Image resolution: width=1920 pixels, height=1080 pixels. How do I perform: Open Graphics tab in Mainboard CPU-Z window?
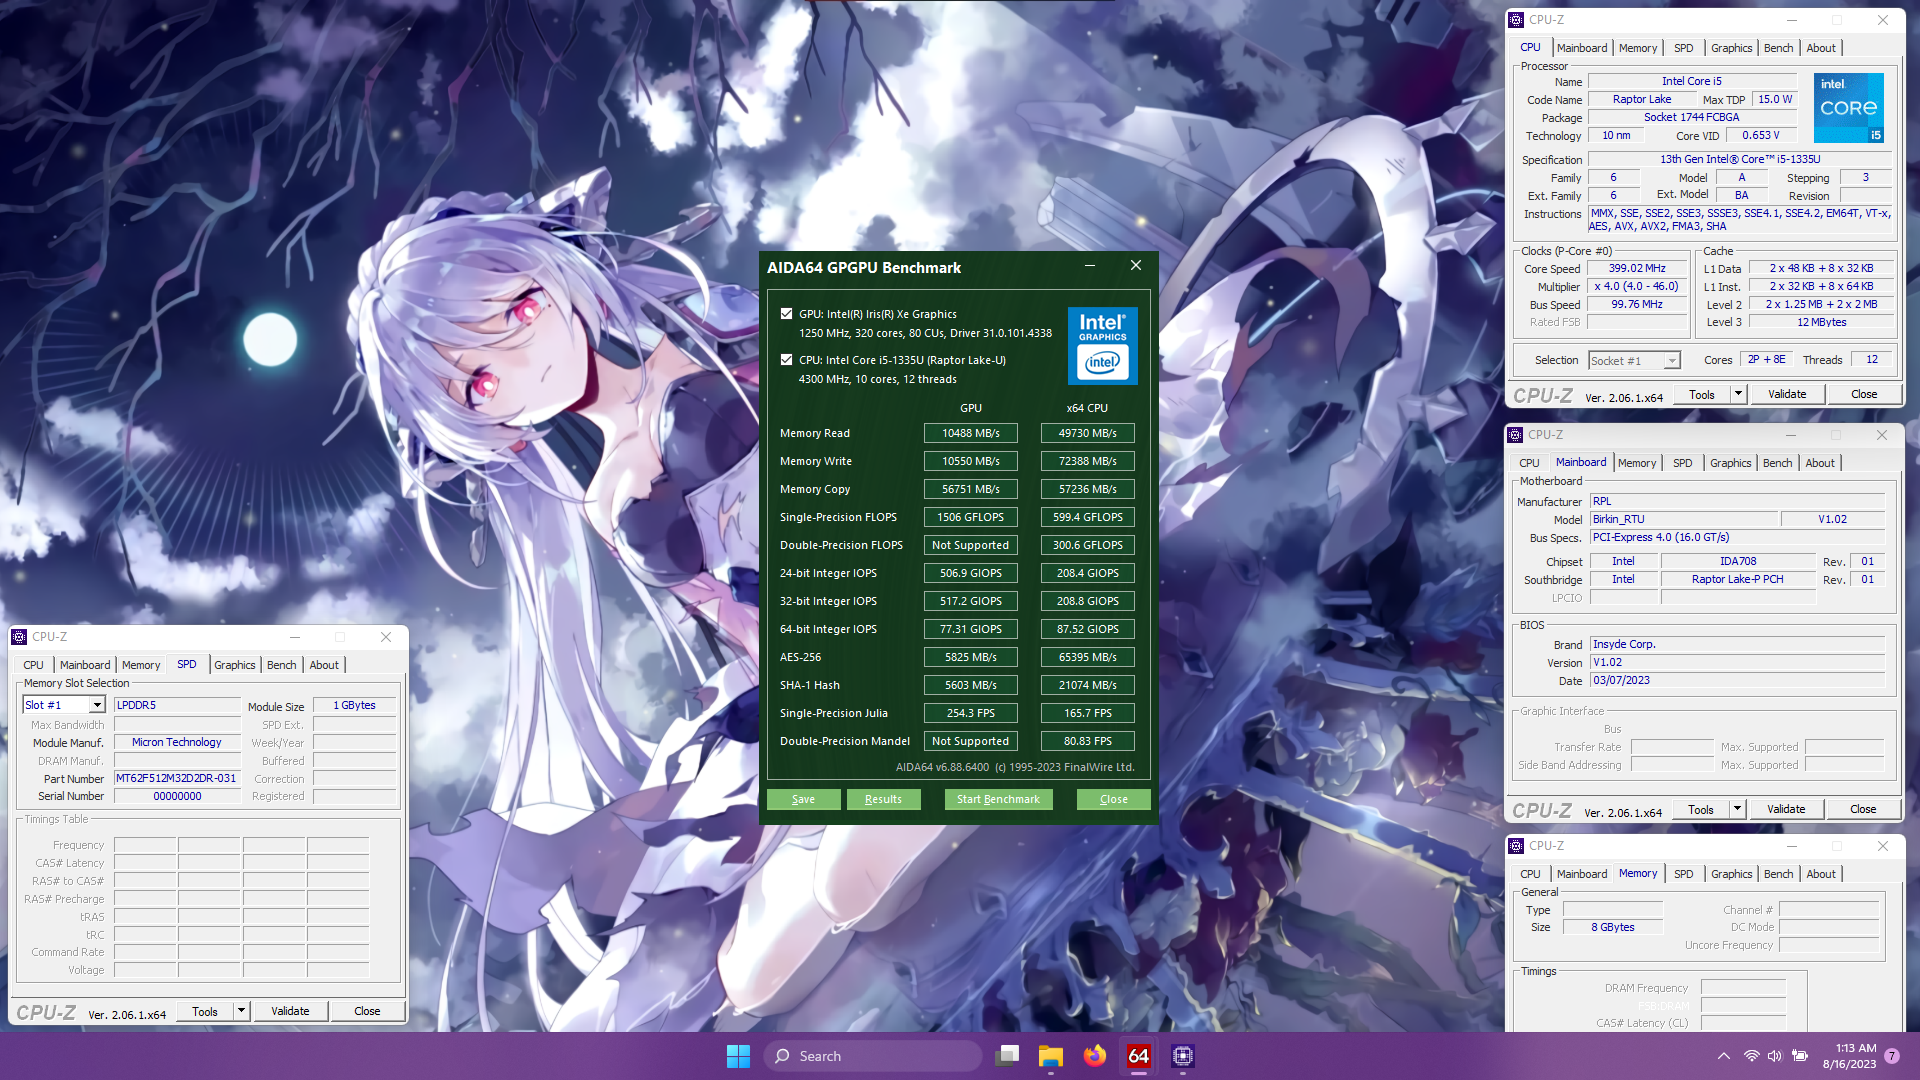click(x=1730, y=463)
